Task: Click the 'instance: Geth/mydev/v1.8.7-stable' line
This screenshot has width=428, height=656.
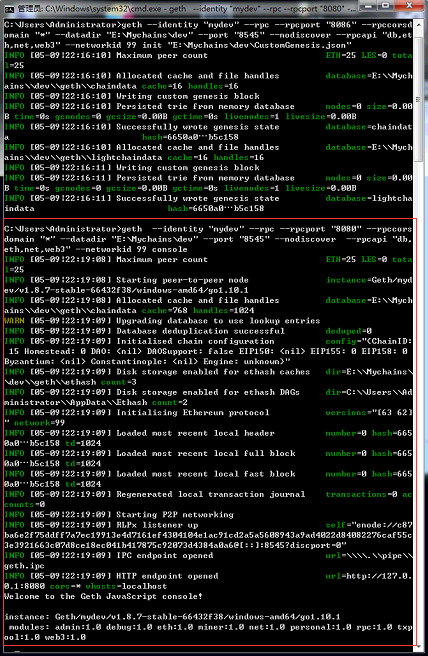Action: [172, 617]
